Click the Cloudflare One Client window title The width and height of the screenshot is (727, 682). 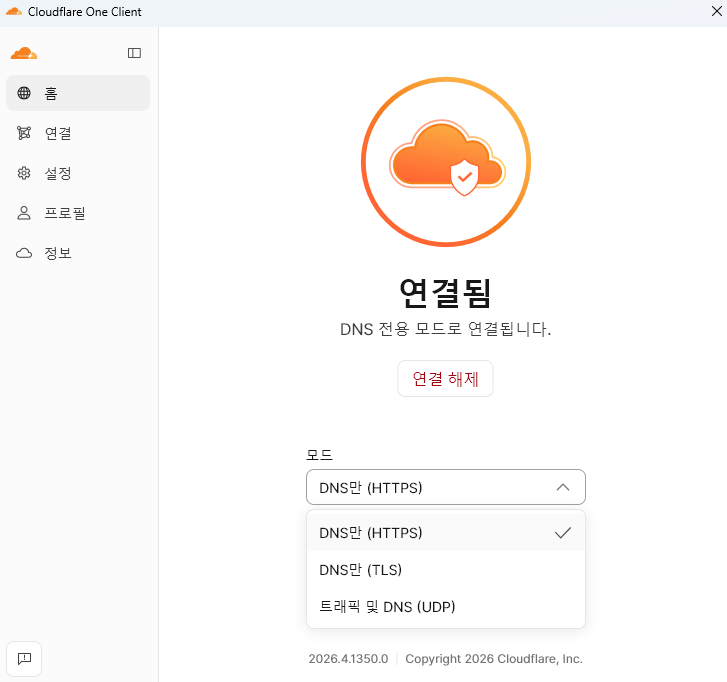coord(84,12)
